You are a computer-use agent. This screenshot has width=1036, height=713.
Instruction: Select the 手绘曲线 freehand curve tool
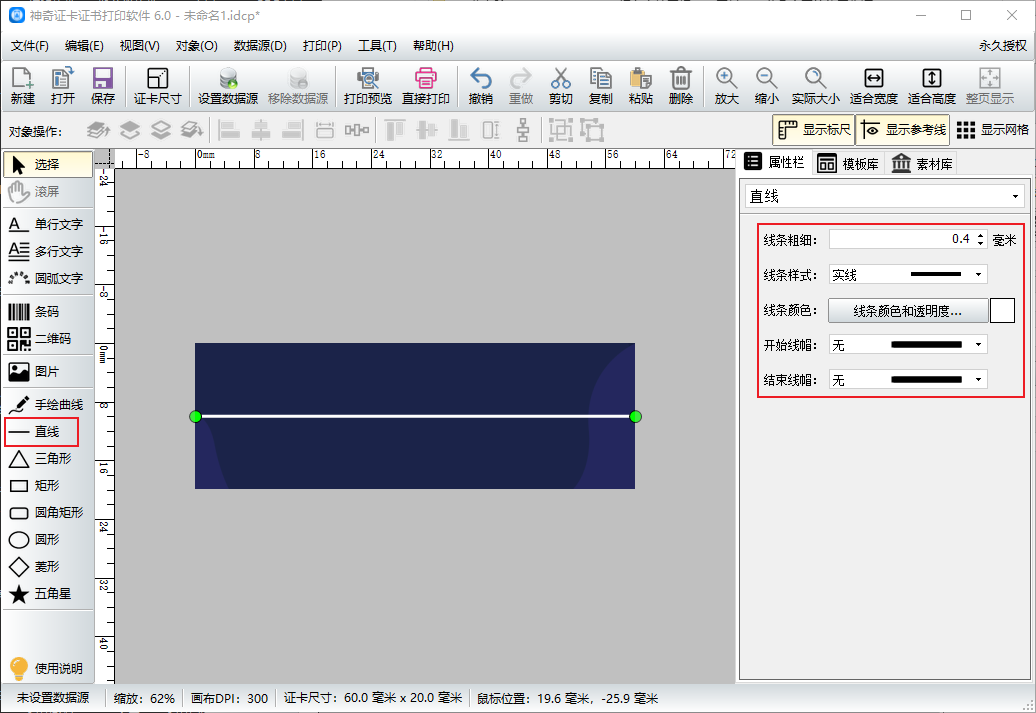coord(48,404)
